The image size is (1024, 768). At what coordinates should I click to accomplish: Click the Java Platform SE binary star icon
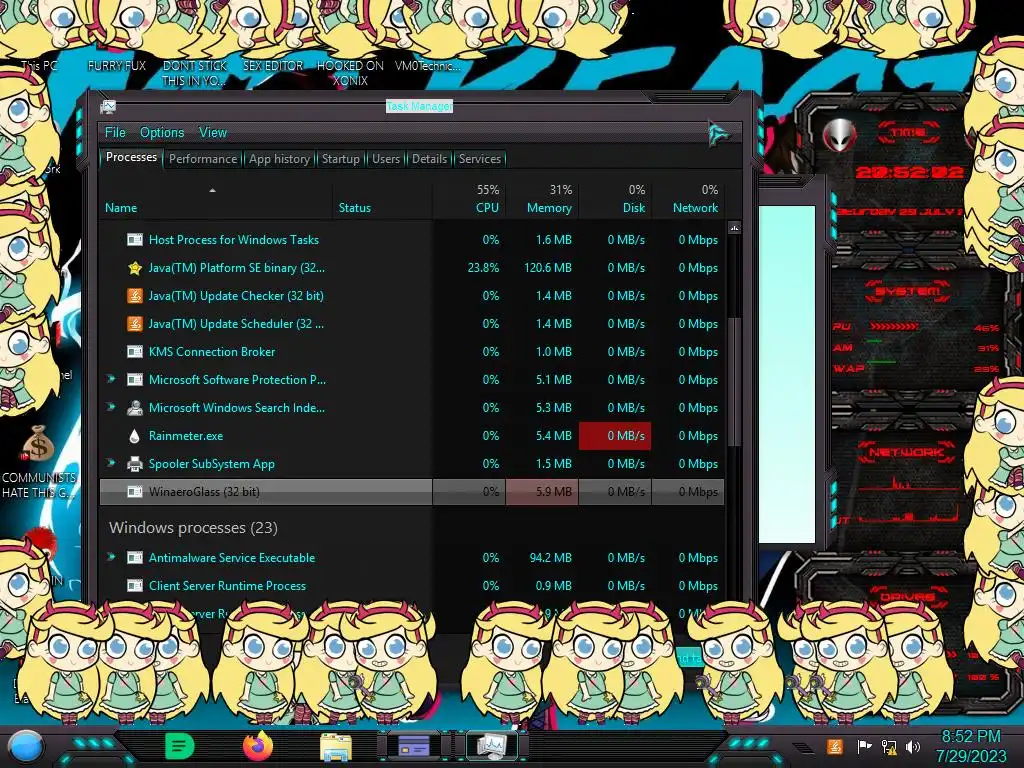(x=135, y=268)
